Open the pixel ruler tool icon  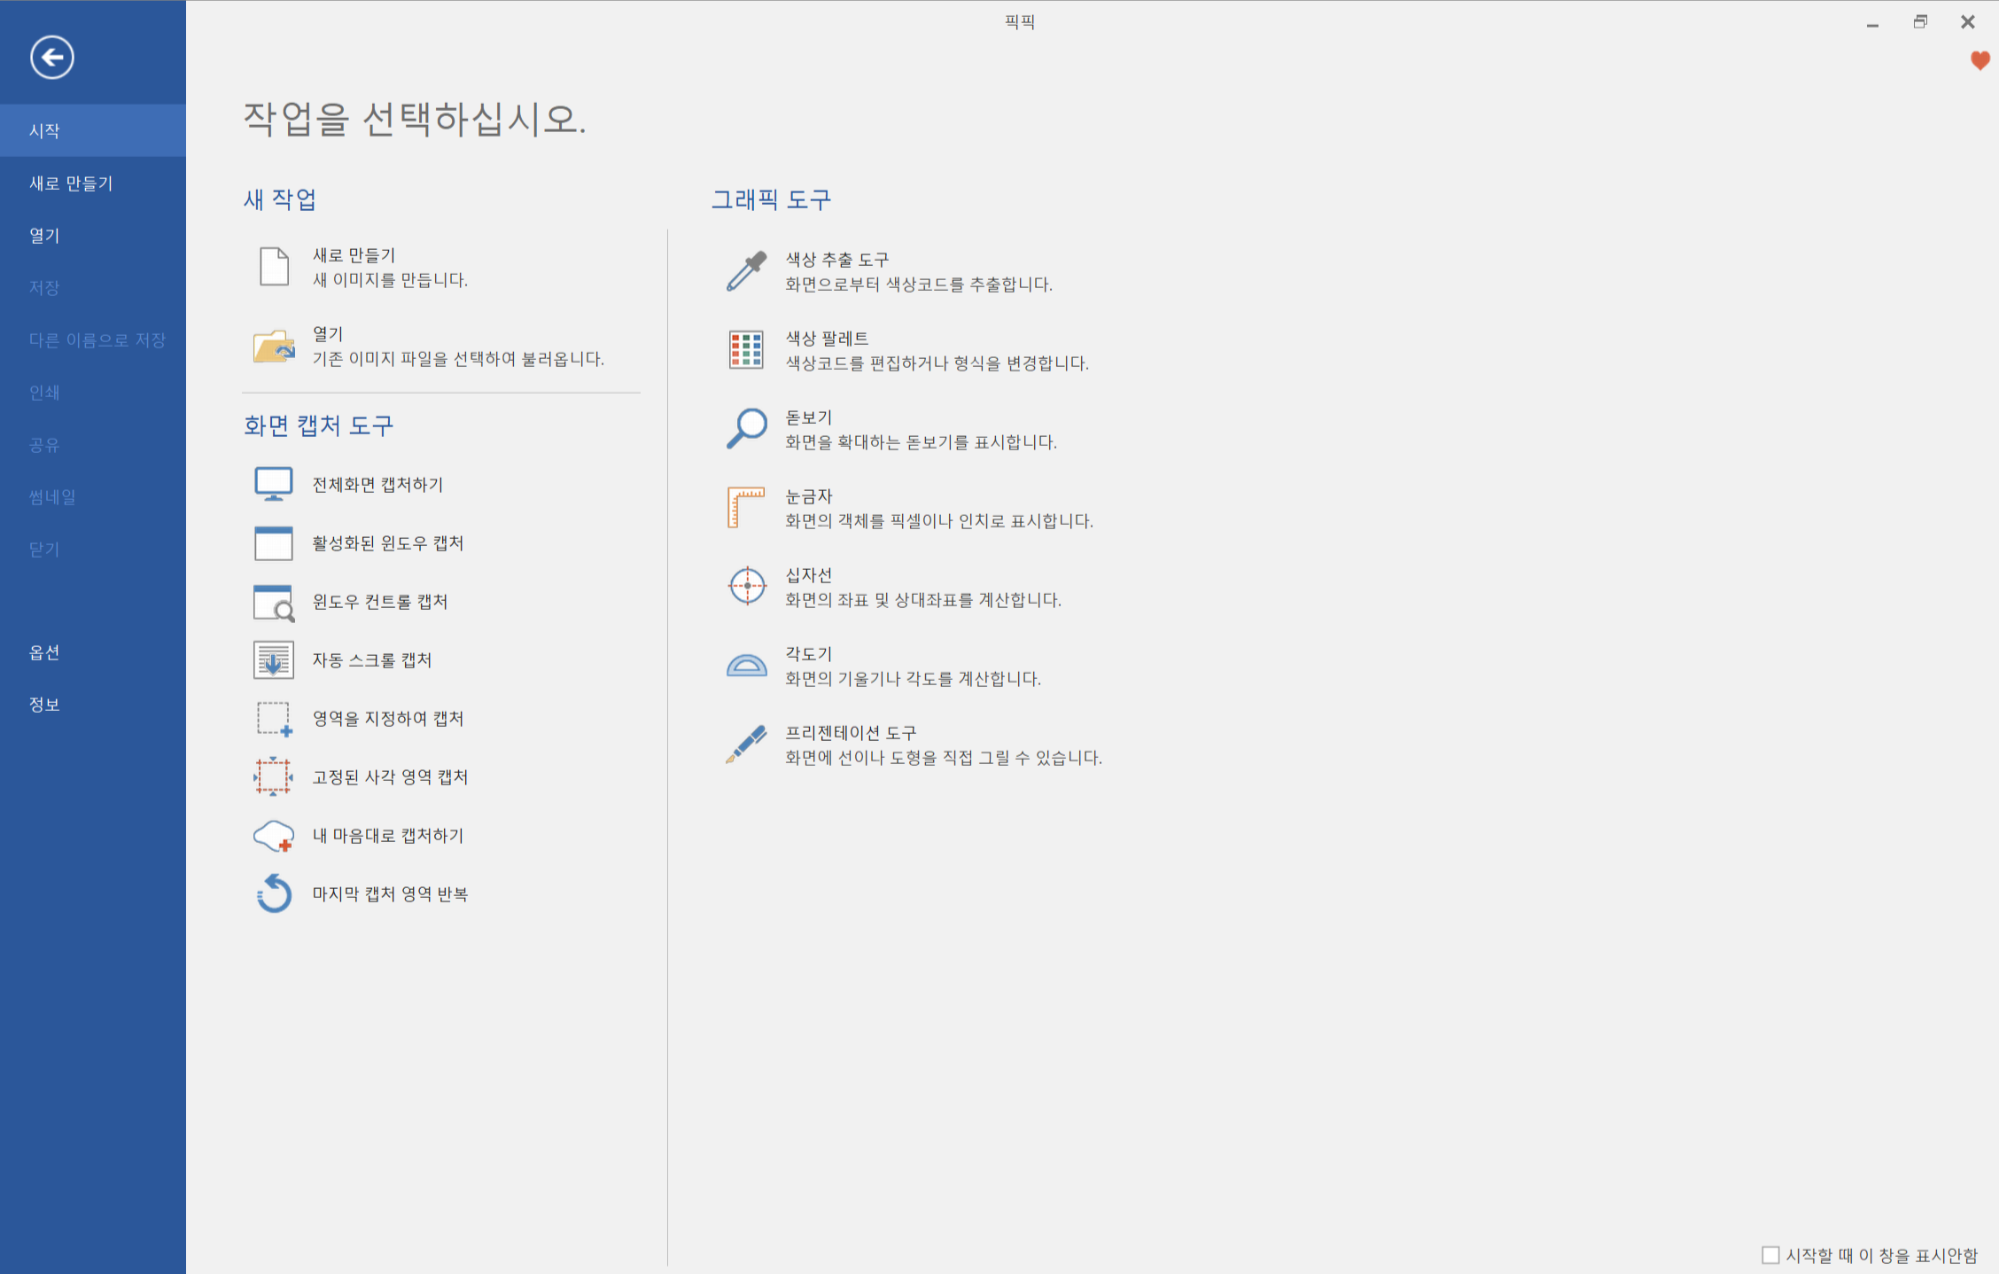click(x=746, y=508)
